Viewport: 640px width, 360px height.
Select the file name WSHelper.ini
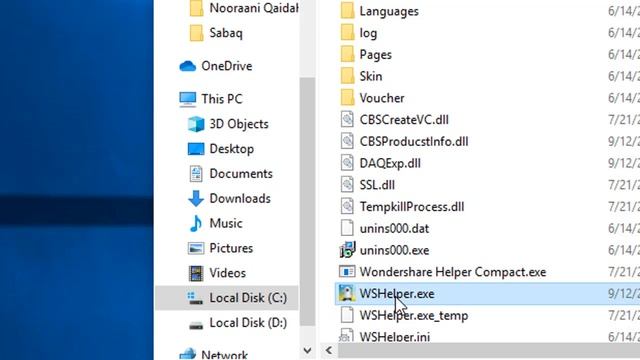(395, 337)
